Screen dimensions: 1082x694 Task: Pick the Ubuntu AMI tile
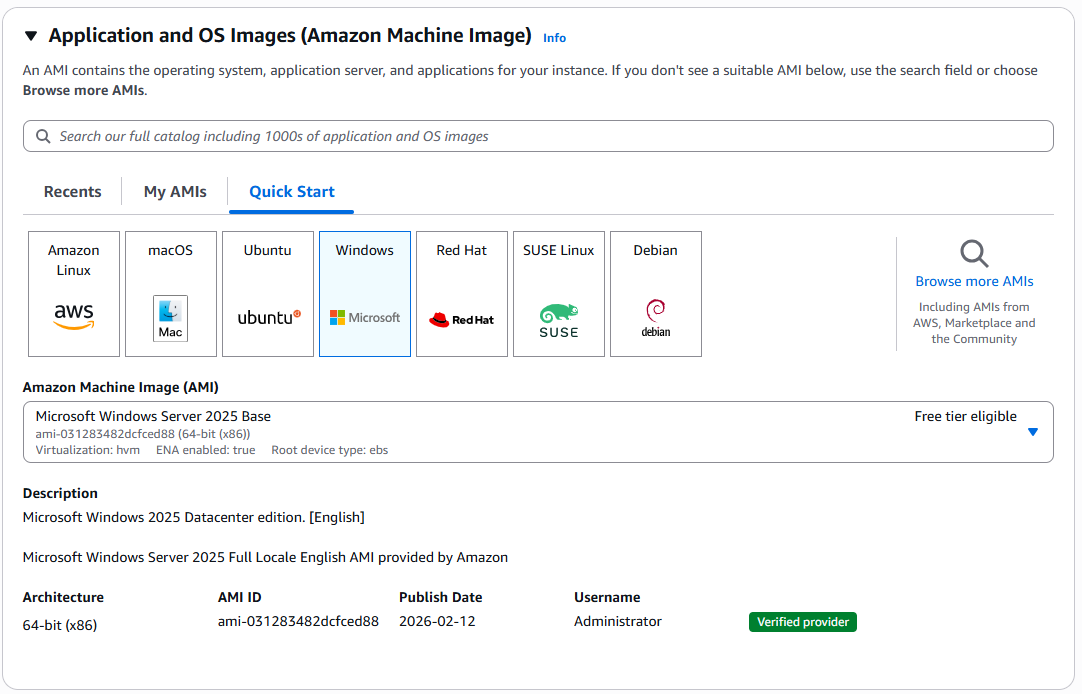pyautogui.click(x=268, y=294)
